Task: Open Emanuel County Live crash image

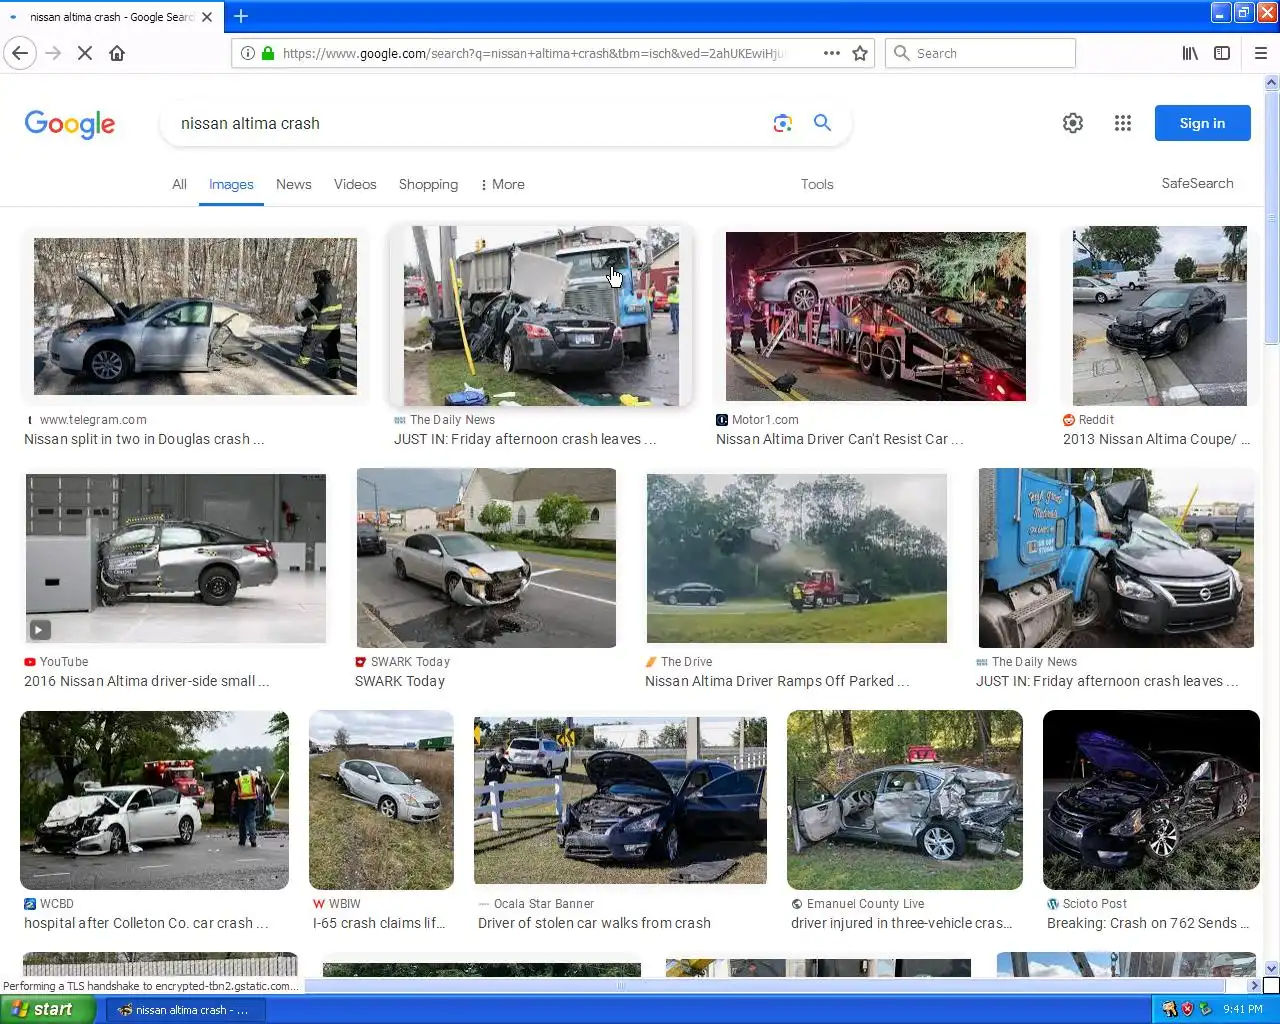Action: pyautogui.click(x=905, y=800)
